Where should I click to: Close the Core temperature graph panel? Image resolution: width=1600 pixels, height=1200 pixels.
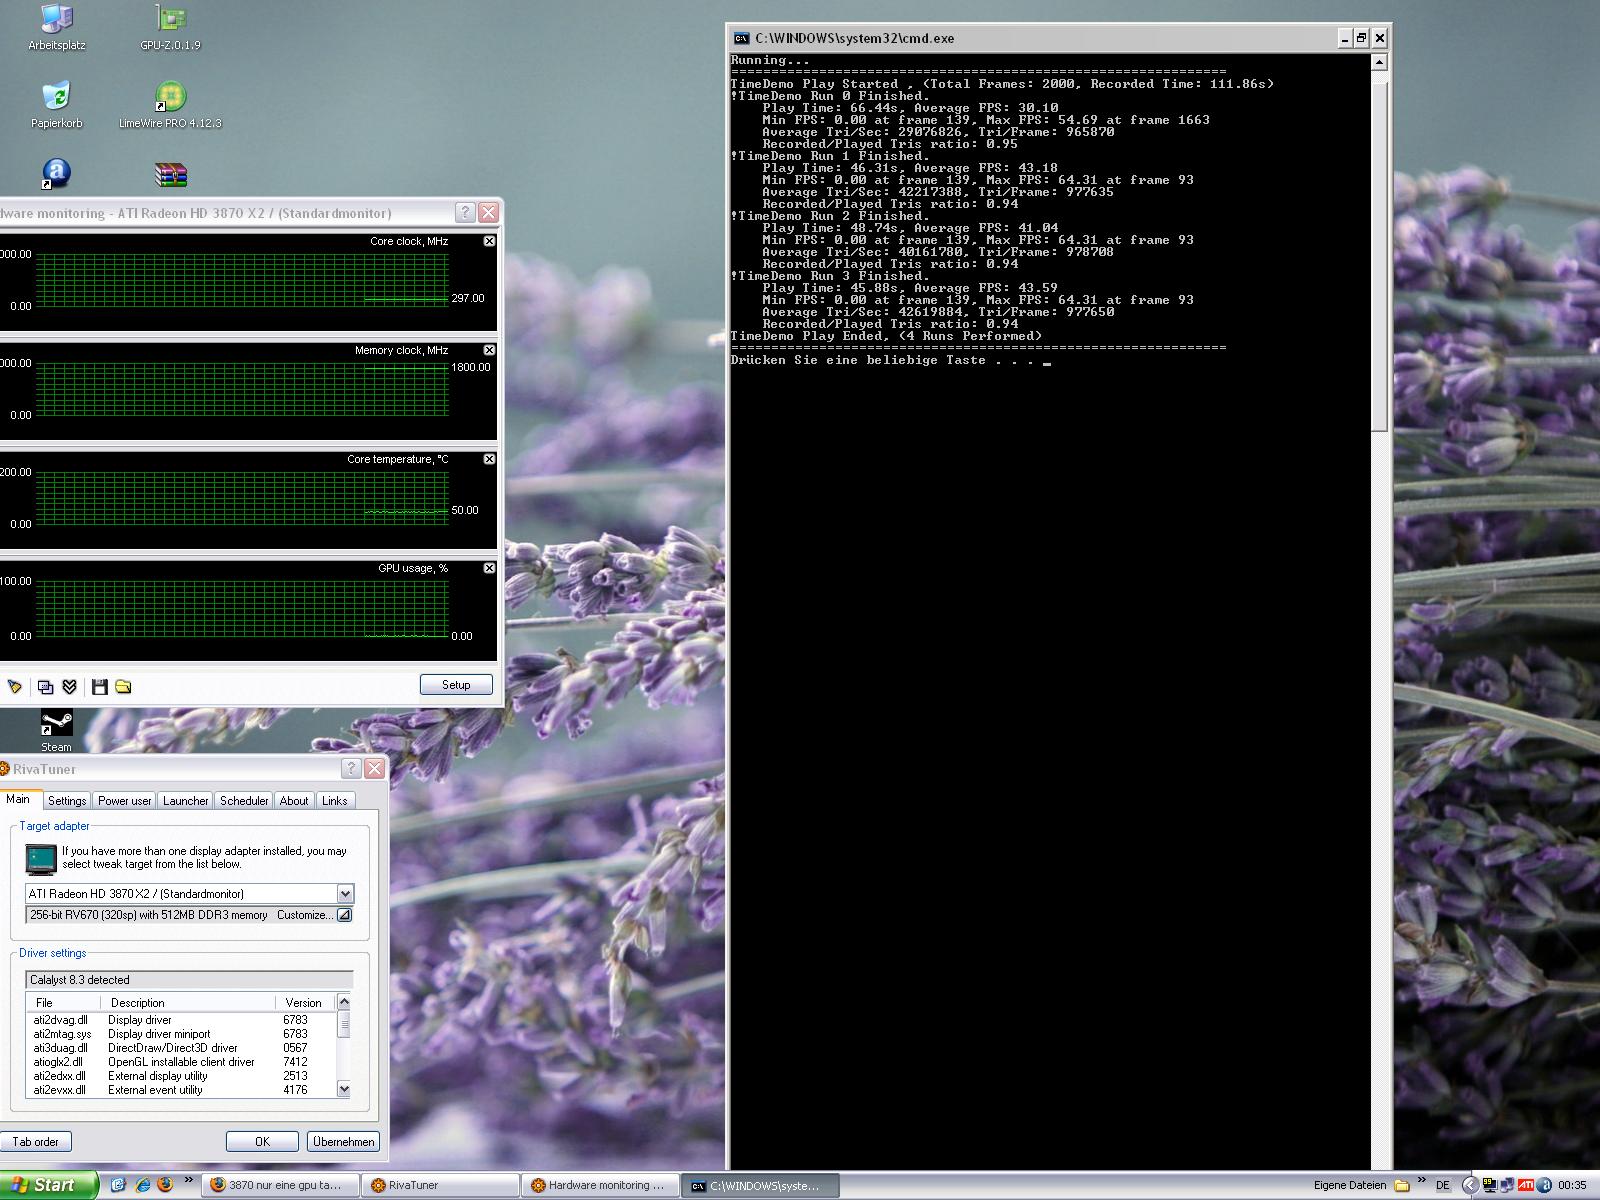489,459
